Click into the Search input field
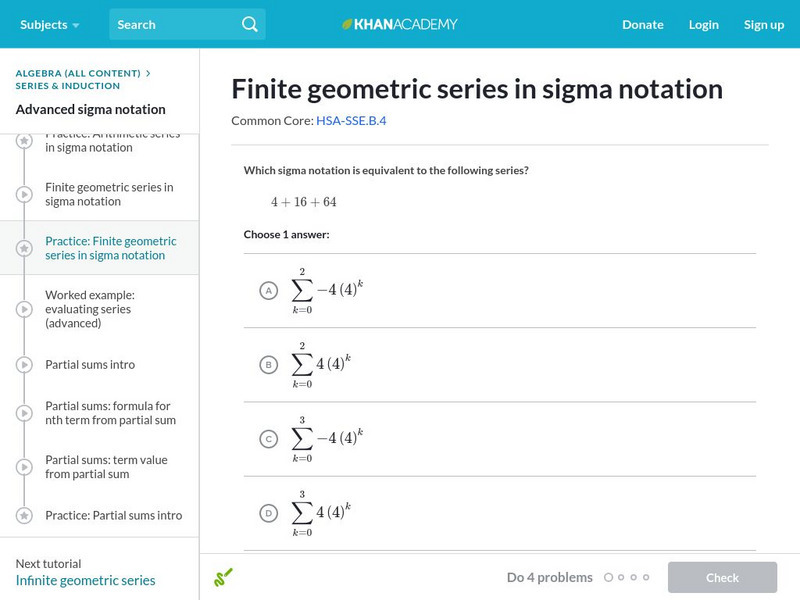This screenshot has height=600, width=800. [x=175, y=24]
